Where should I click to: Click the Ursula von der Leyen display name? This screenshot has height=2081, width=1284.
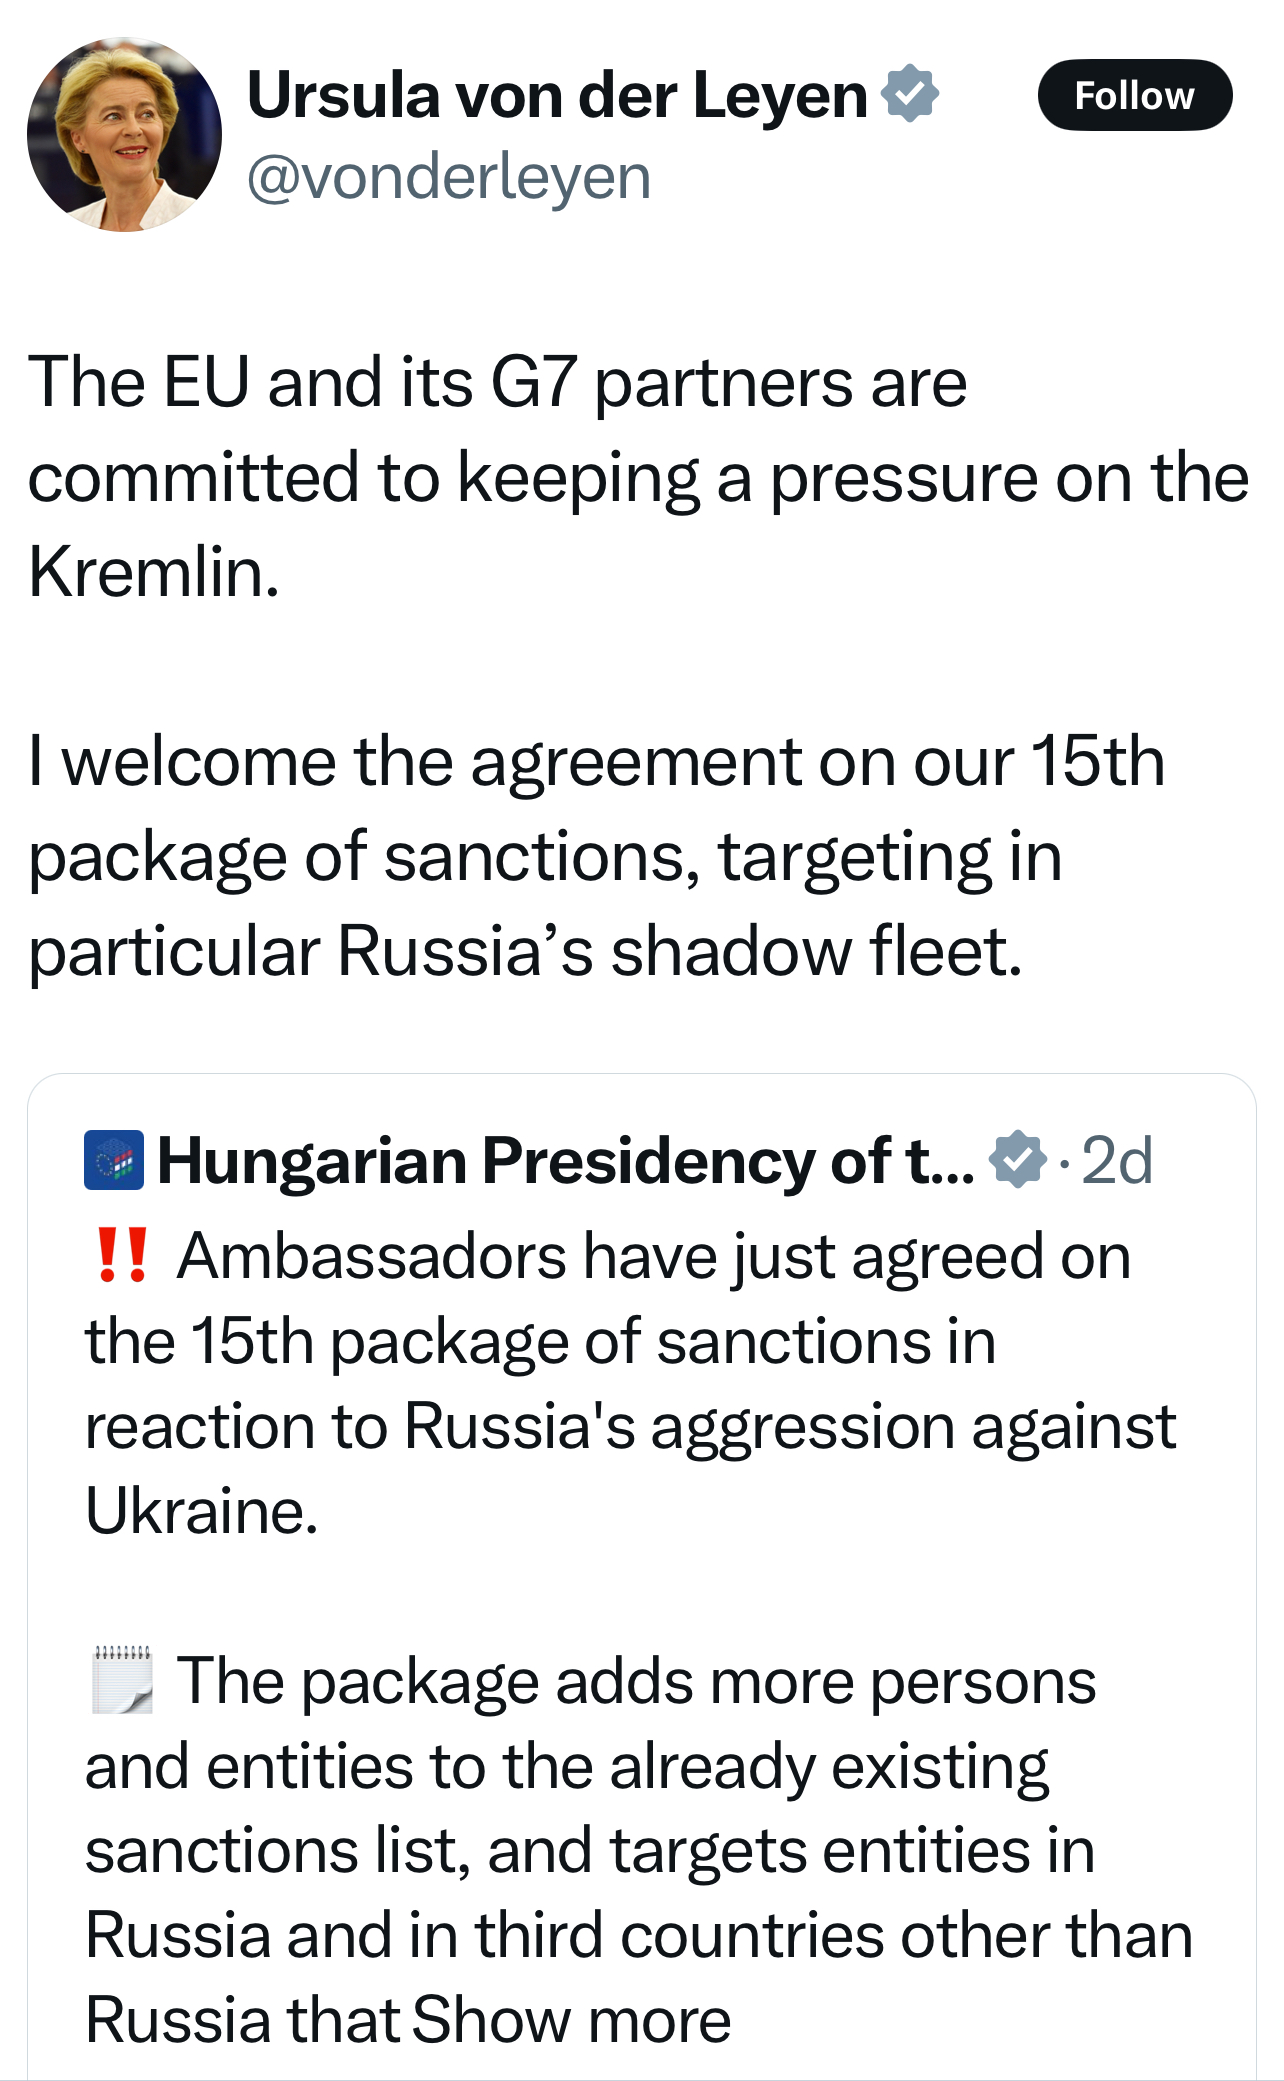click(x=557, y=95)
